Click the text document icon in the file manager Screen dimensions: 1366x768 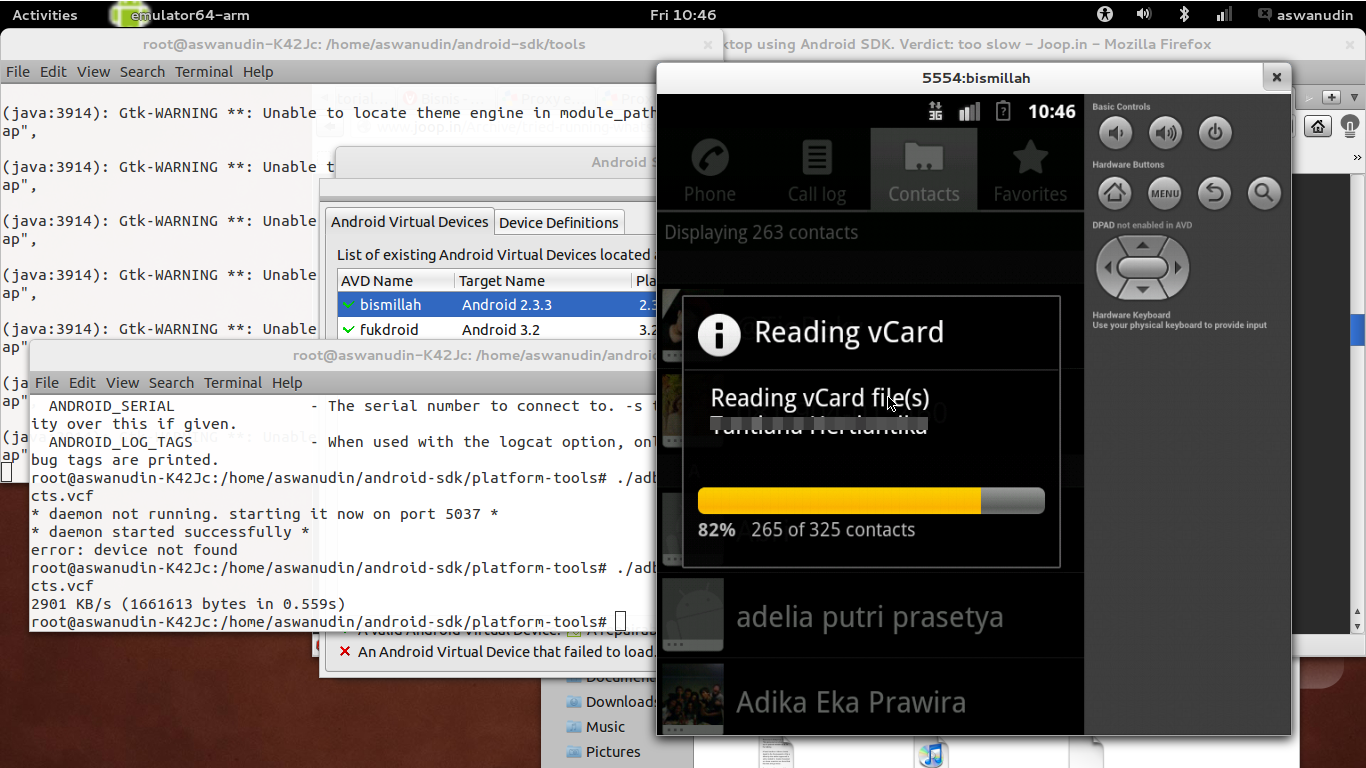pyautogui.click(x=776, y=754)
